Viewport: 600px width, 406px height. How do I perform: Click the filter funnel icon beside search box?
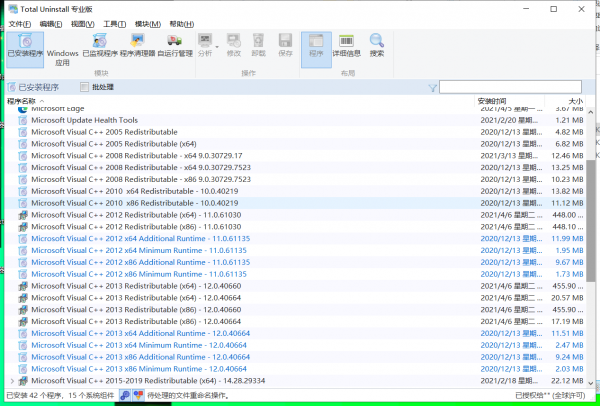coord(432,88)
